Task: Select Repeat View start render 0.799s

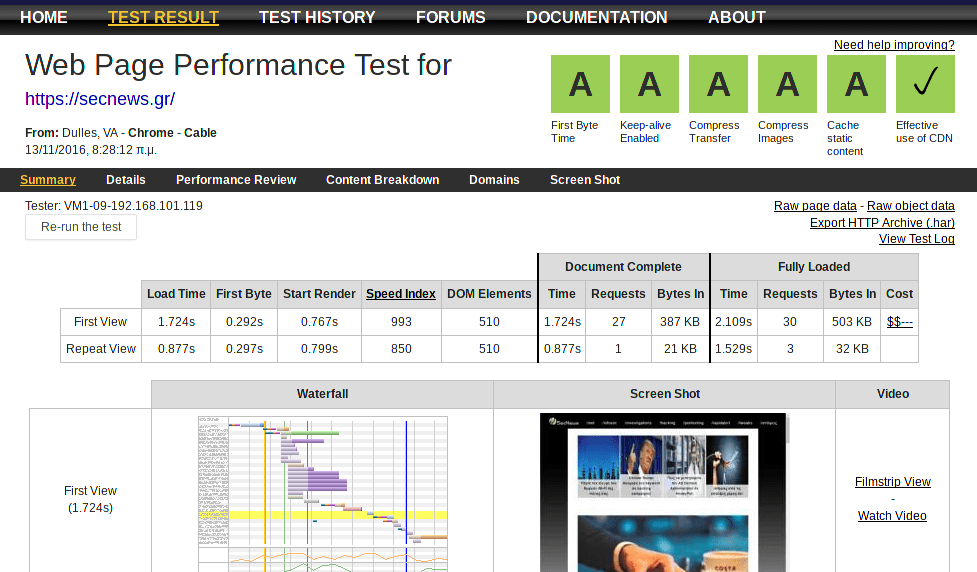Action: click(x=320, y=349)
